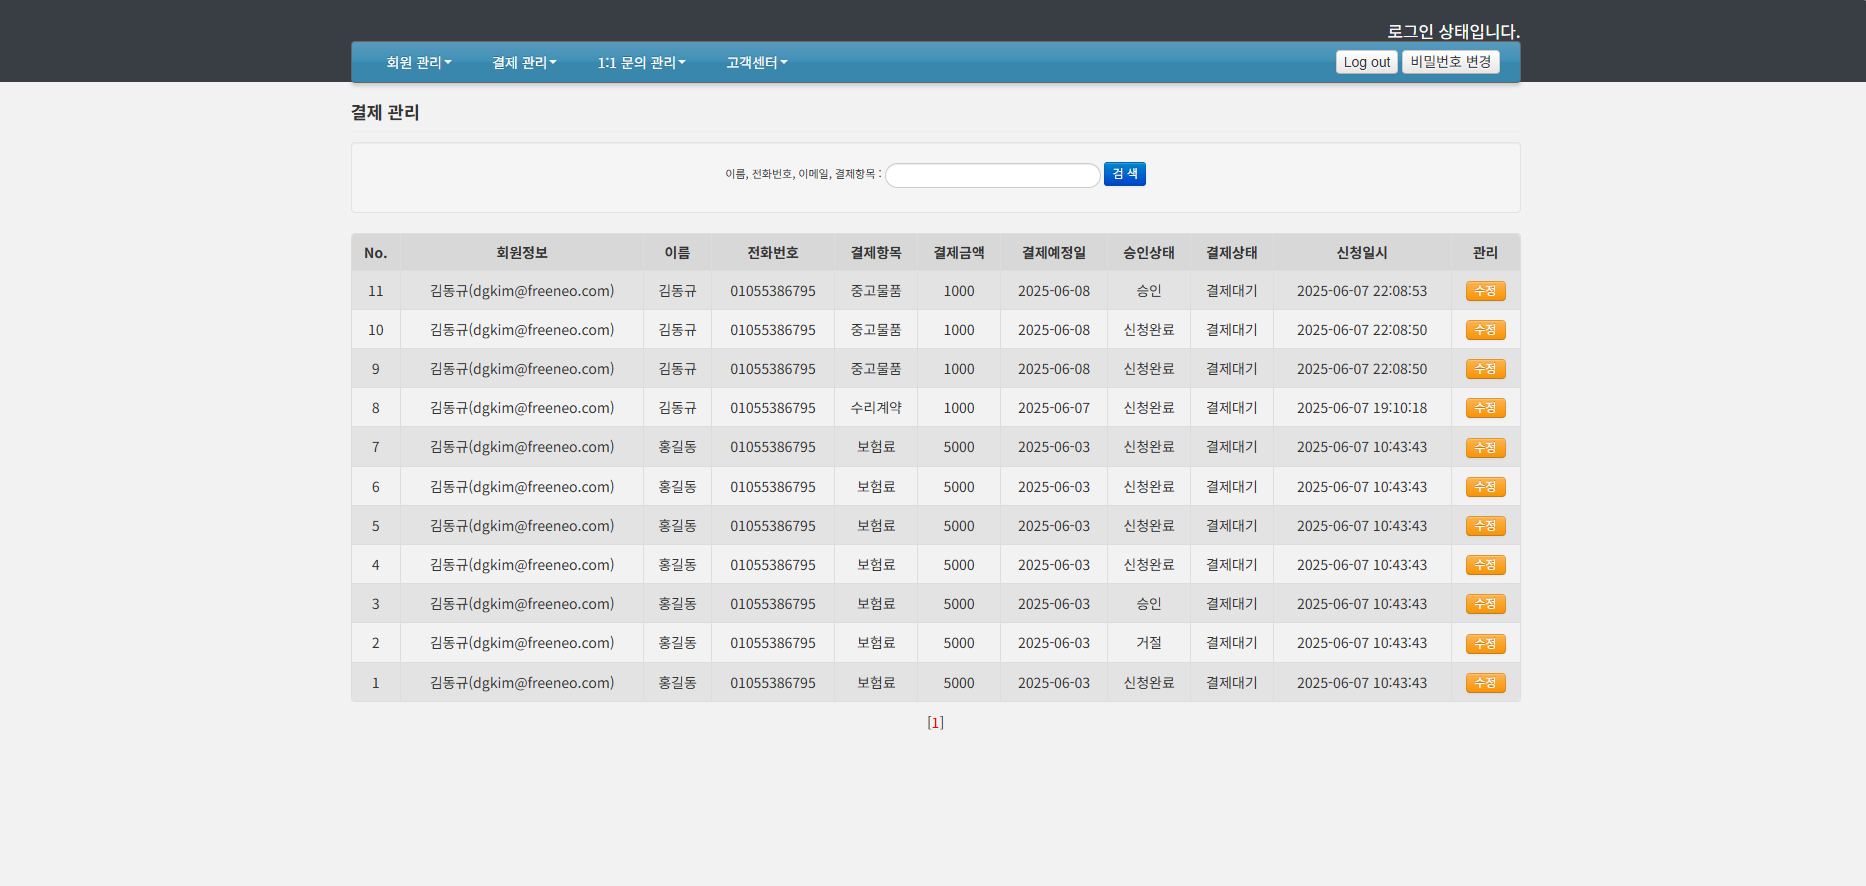
Task: Click timestamp 2025-06-07 19:10:18
Action: pos(1362,408)
